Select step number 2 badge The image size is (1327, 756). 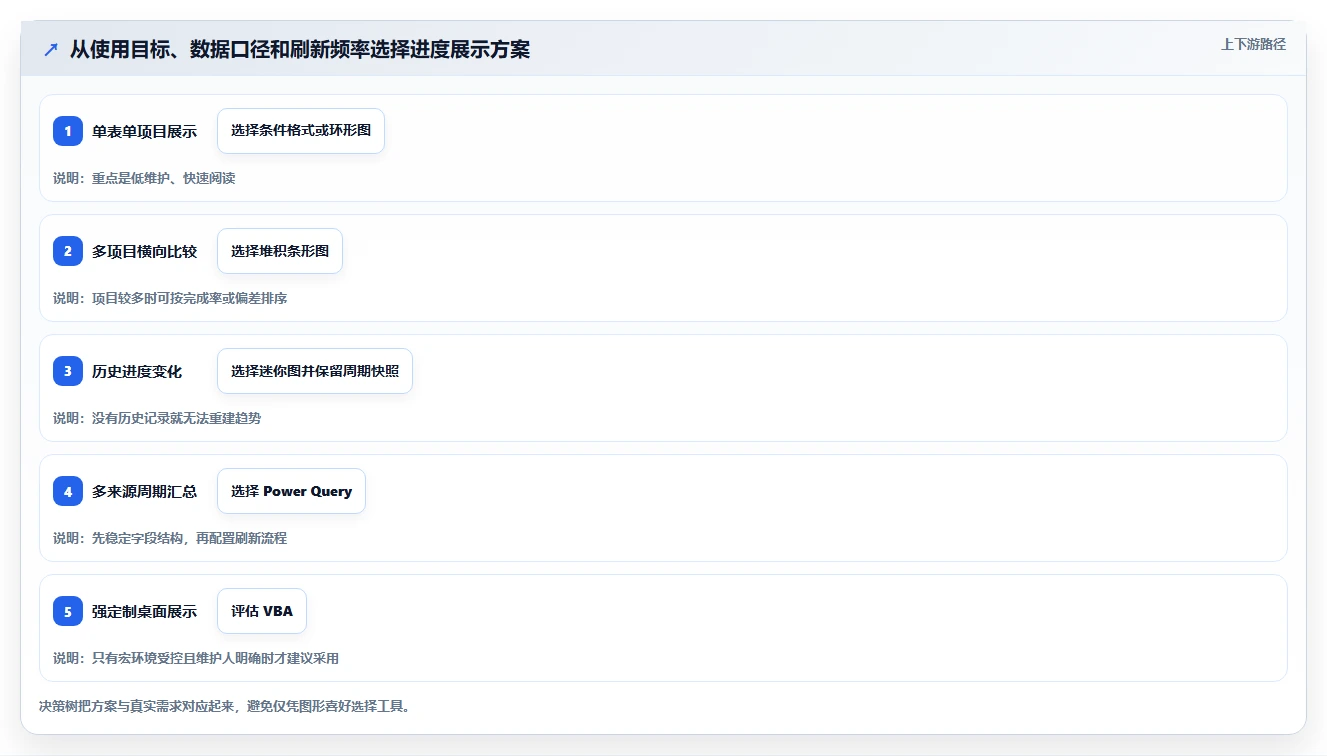(68, 251)
